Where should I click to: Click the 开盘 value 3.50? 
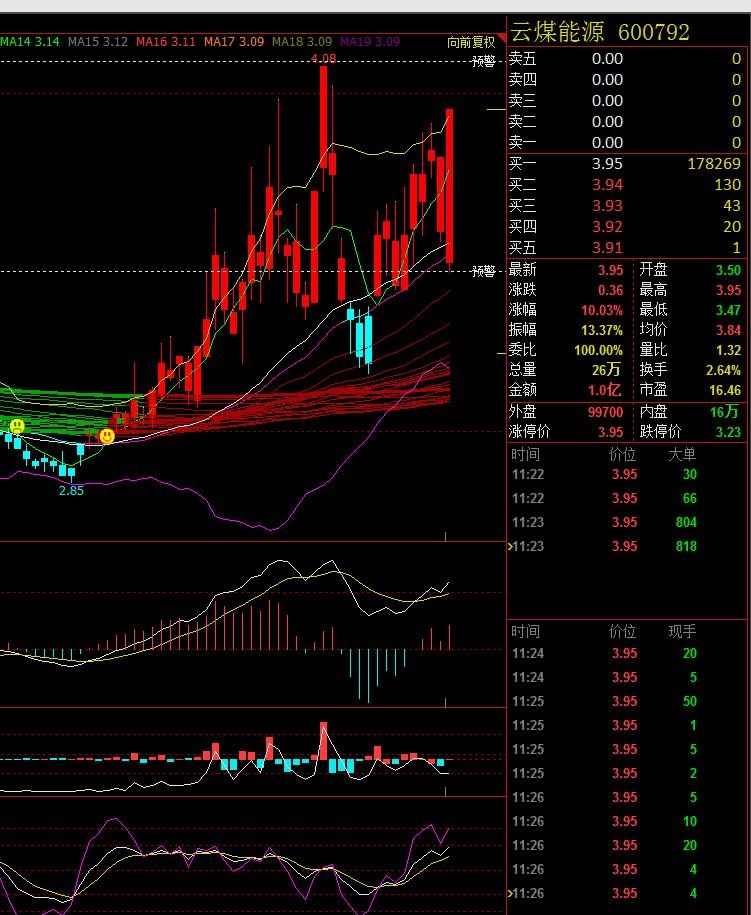[728, 270]
